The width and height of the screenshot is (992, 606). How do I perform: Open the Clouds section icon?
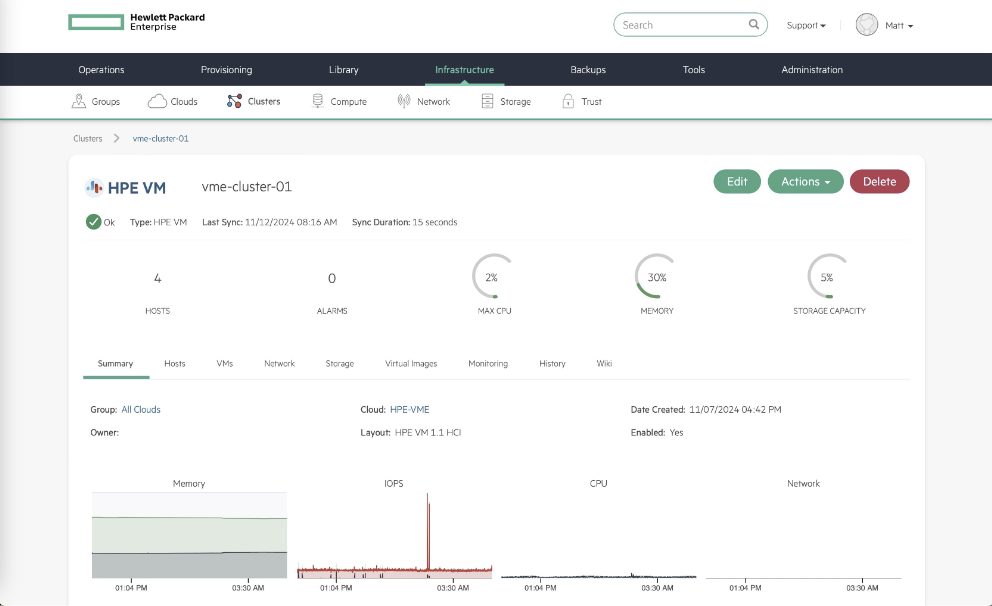(x=157, y=101)
